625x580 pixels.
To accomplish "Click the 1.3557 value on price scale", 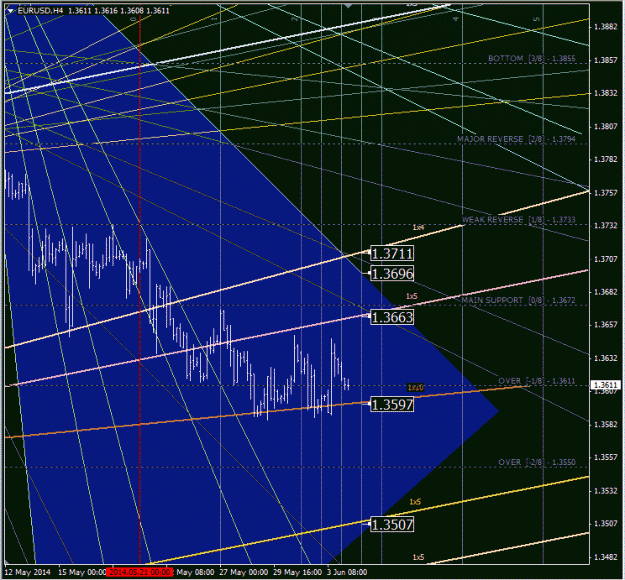I will 605,457.
